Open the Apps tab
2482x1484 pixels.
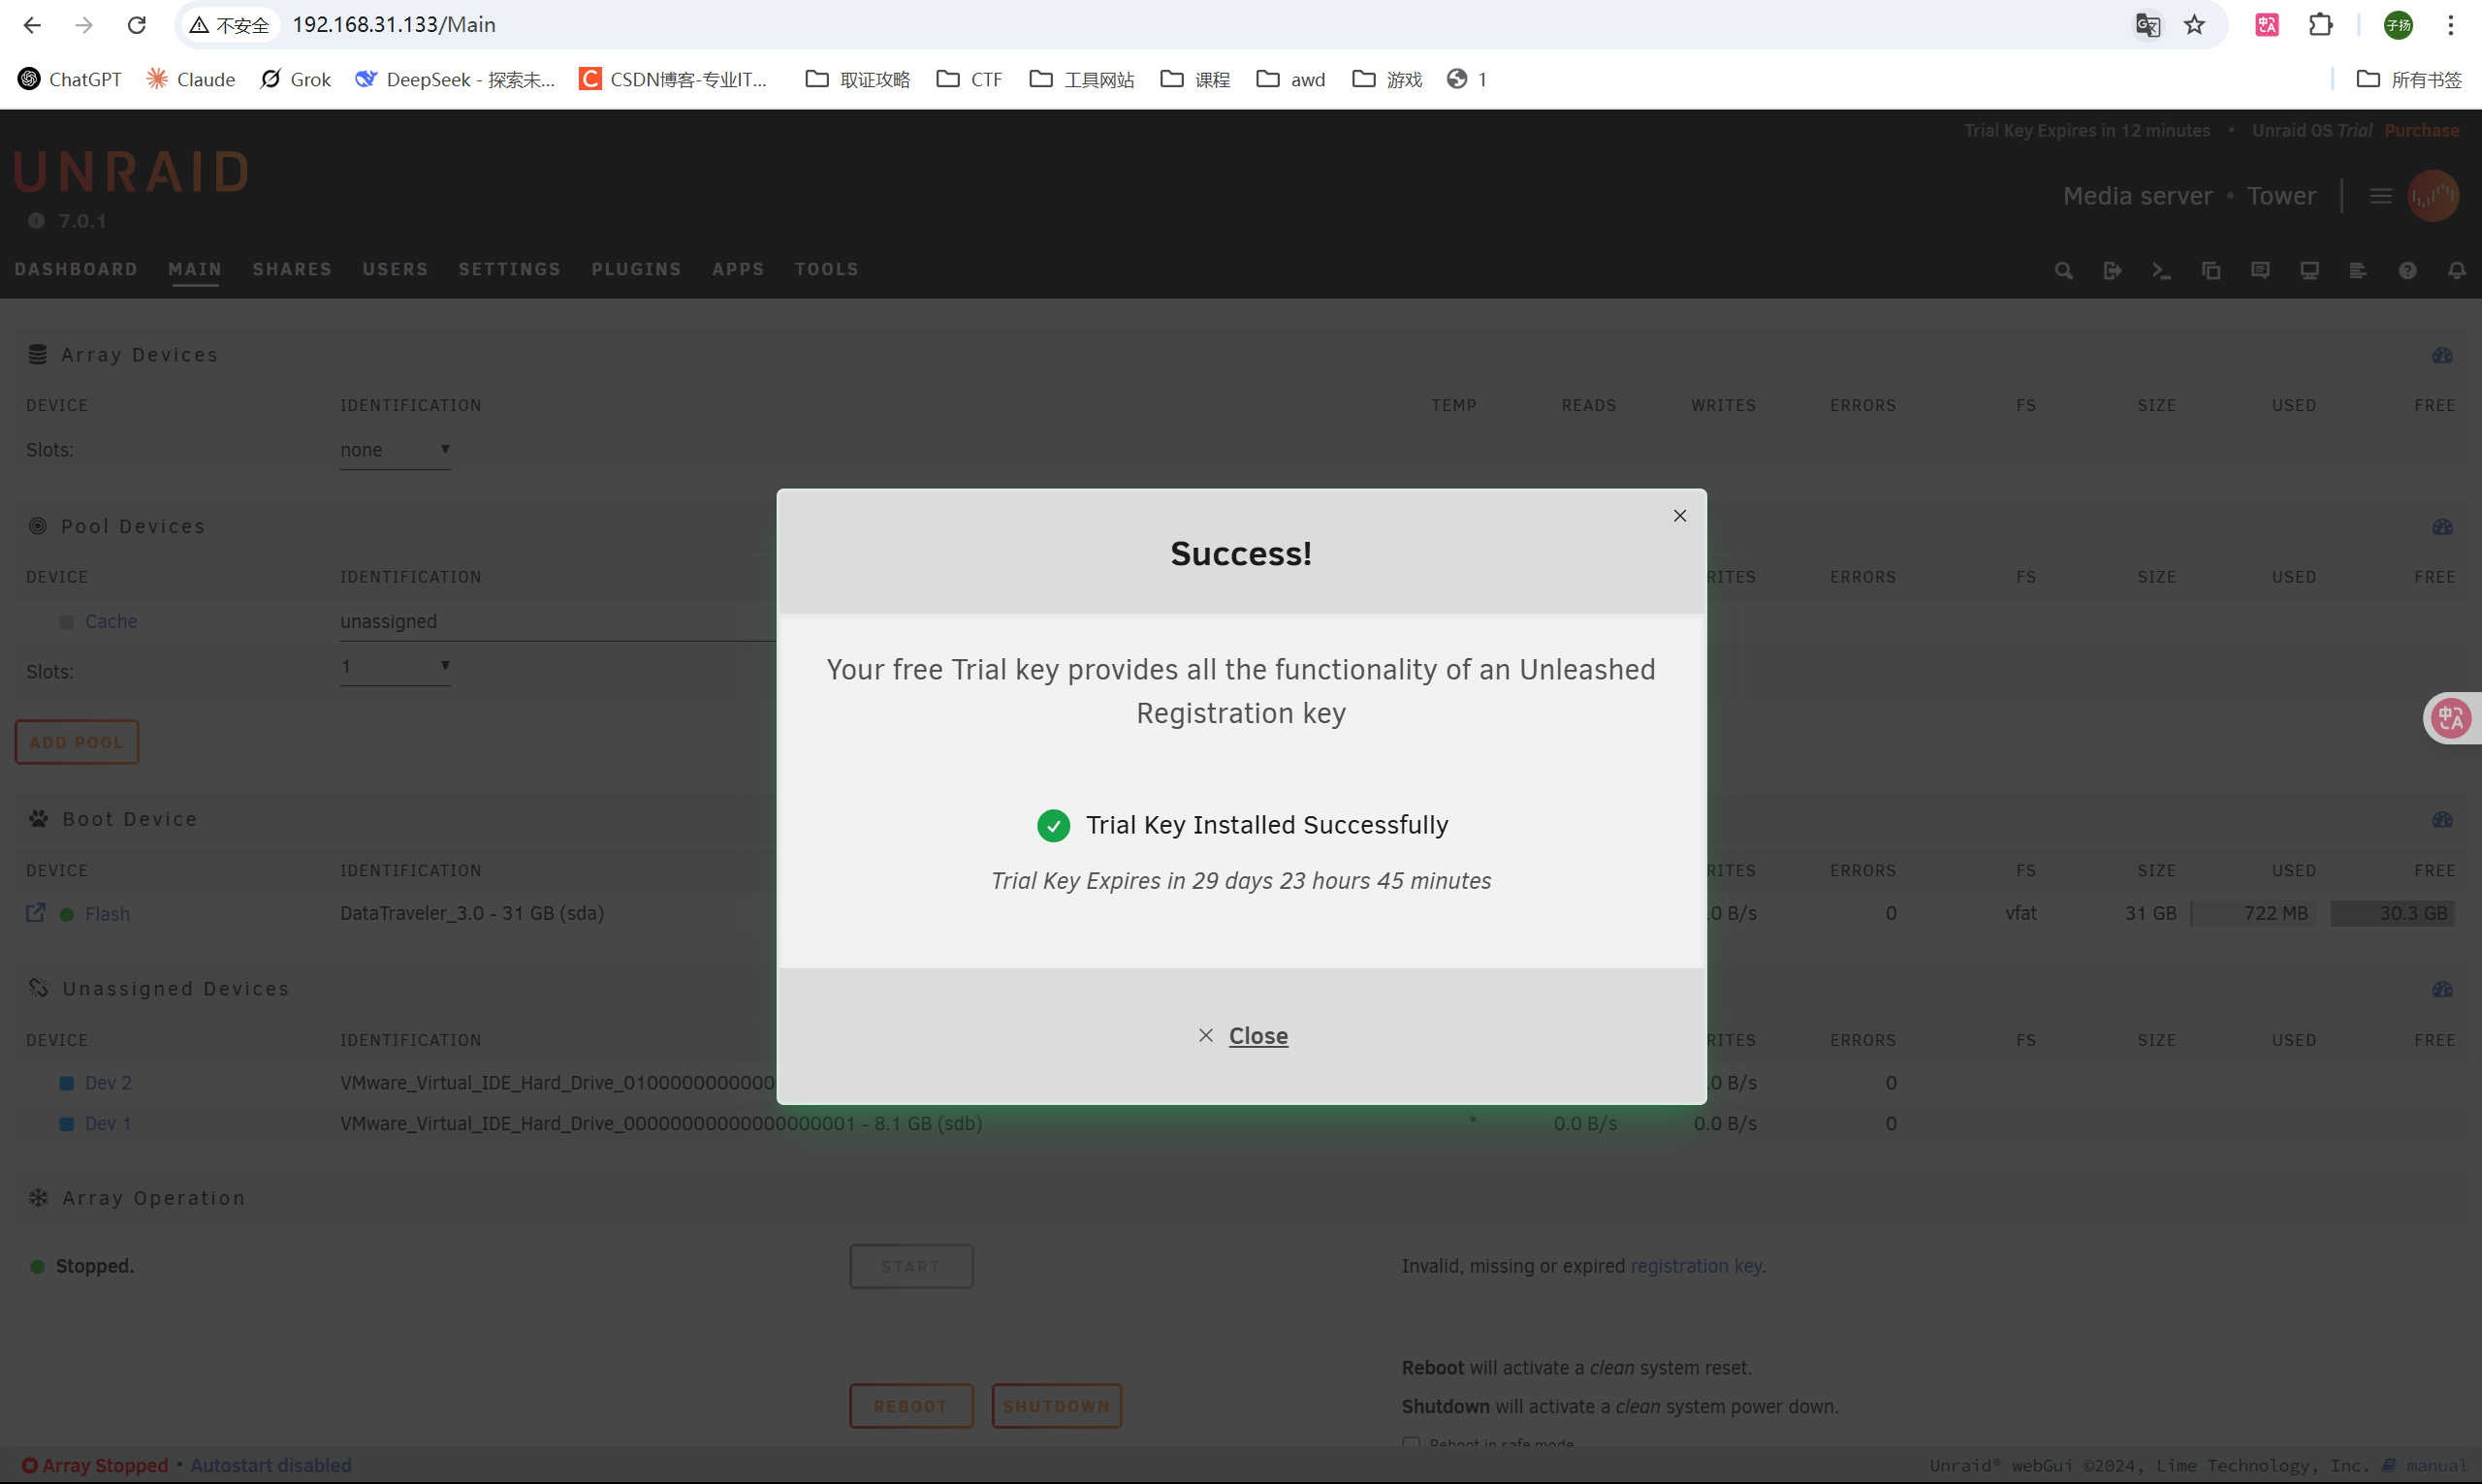point(738,269)
